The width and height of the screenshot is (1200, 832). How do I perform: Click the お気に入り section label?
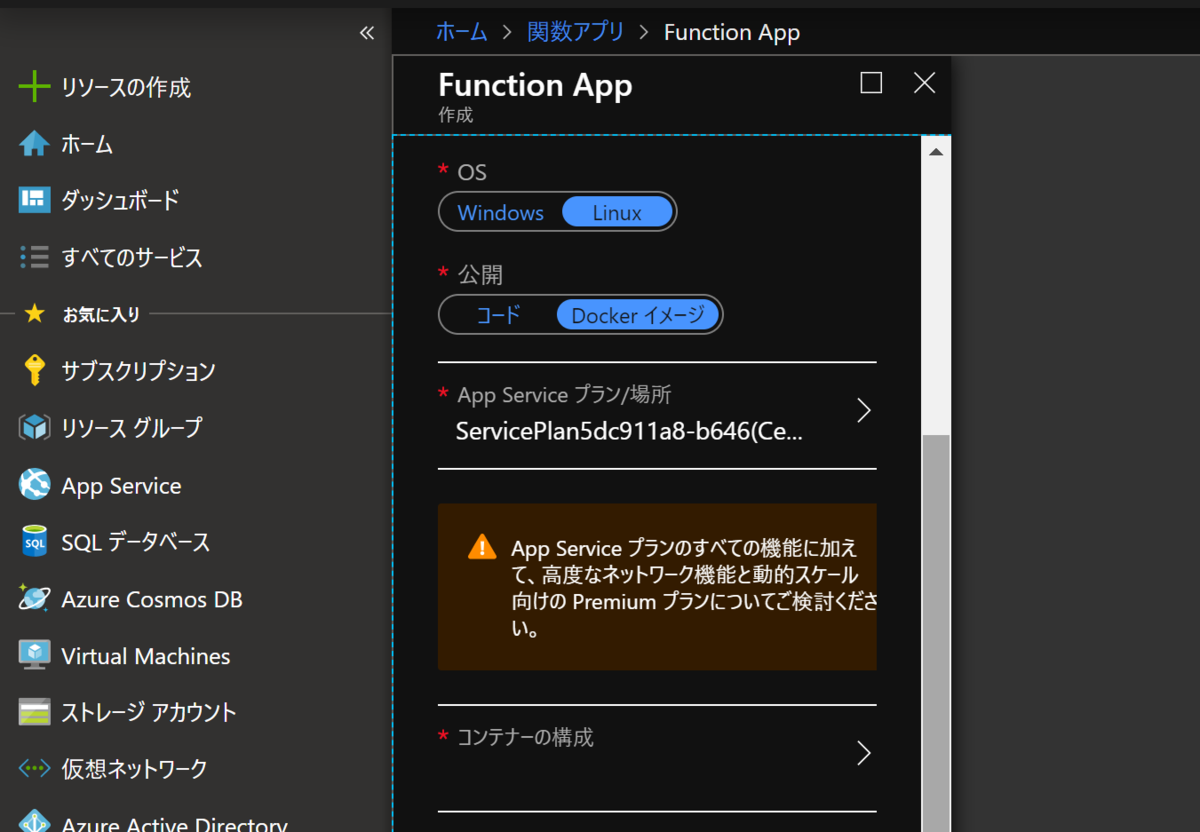coord(101,314)
